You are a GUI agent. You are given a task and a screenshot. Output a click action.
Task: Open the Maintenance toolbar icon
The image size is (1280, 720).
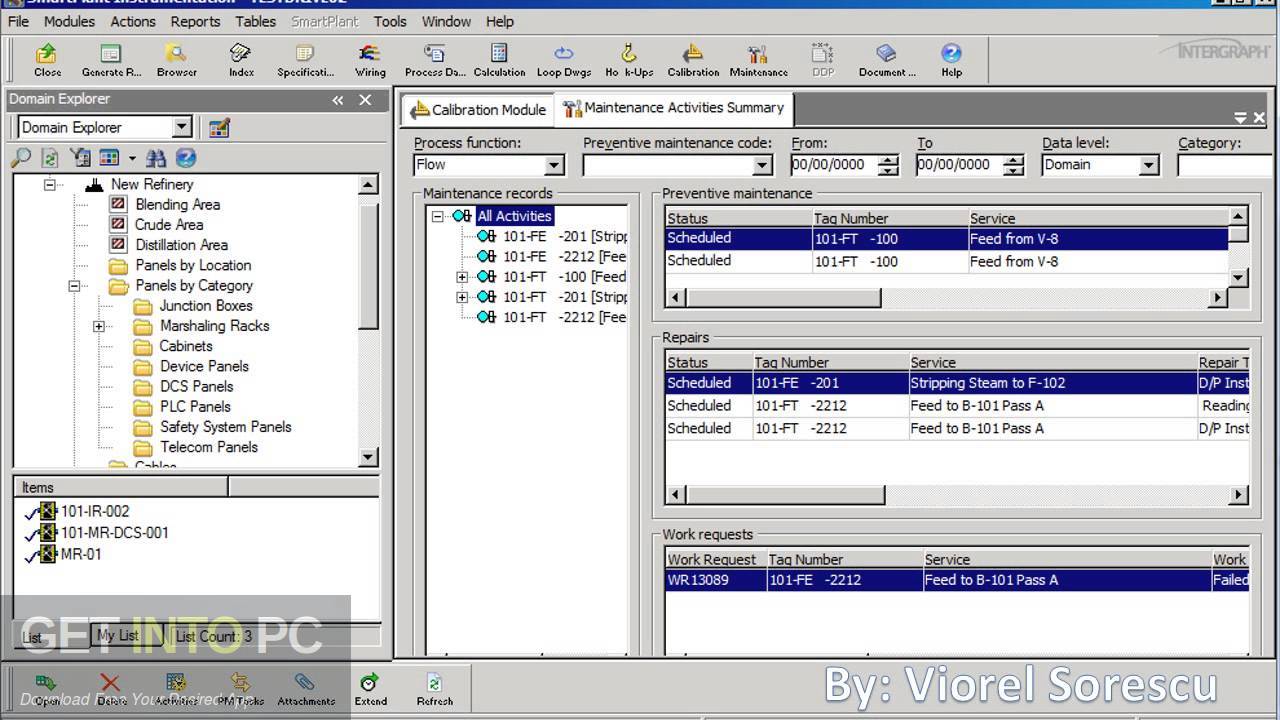tap(758, 60)
